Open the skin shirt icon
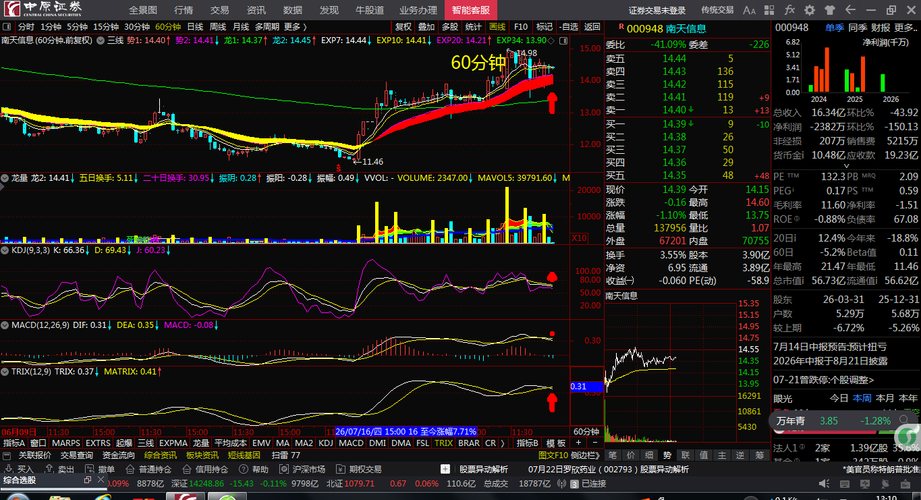The height and width of the screenshot is (500, 921). pyautogui.click(x=829, y=10)
